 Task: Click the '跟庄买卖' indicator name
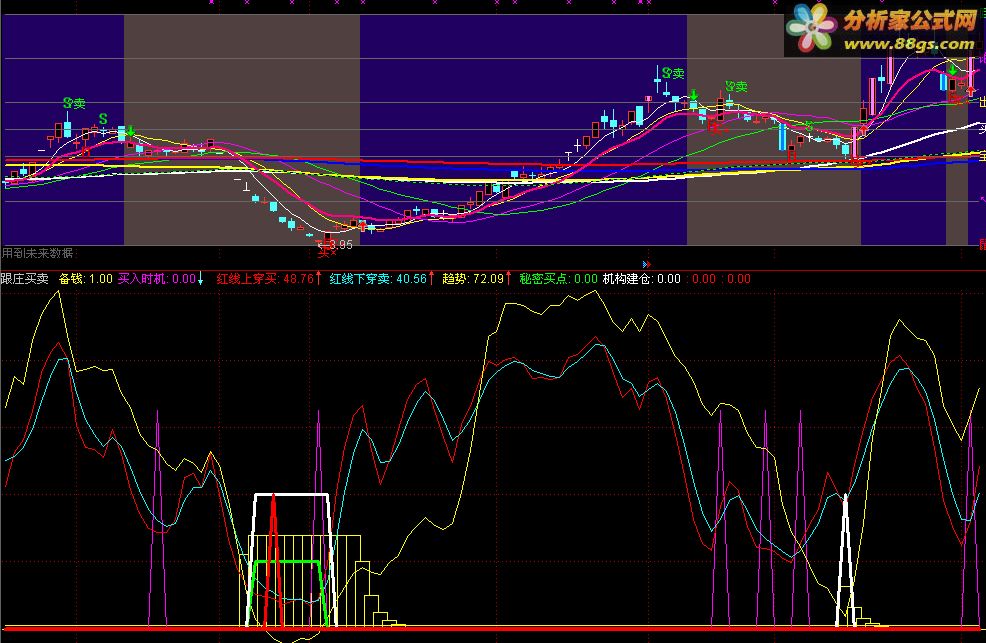click(x=25, y=278)
